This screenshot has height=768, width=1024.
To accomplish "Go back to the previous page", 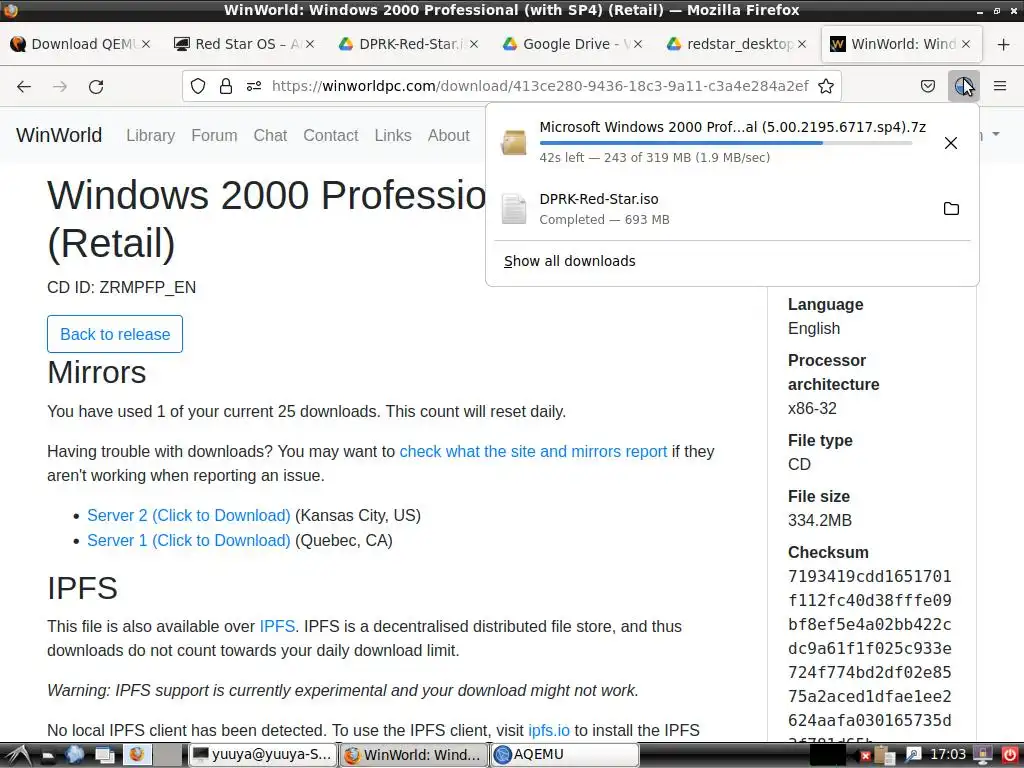I will pos(24,86).
